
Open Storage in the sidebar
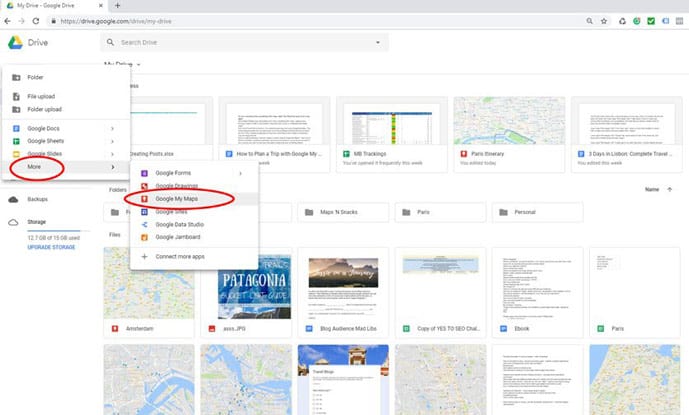click(x=36, y=222)
